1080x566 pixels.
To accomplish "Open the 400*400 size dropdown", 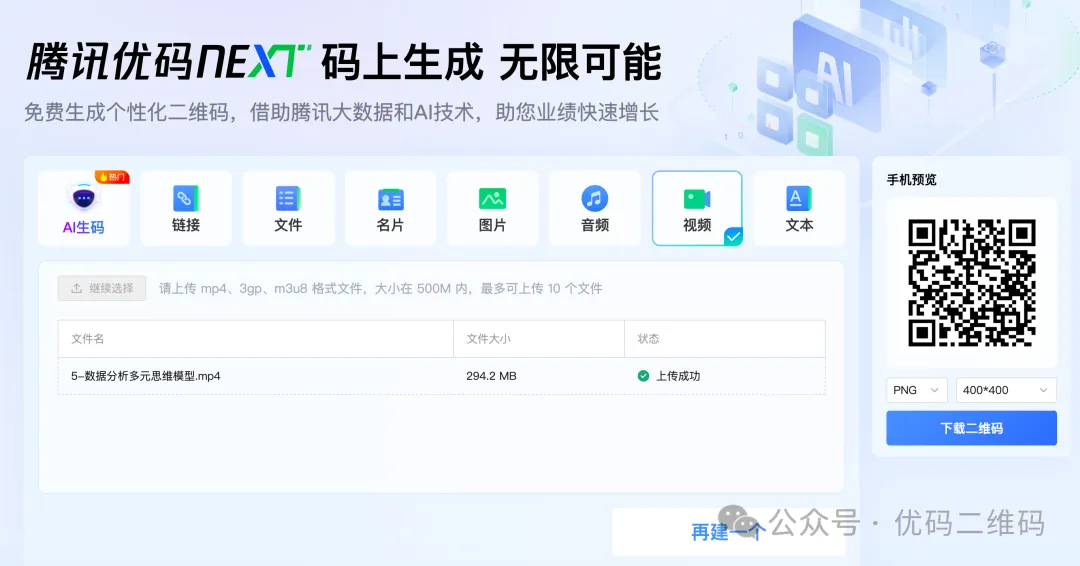I will pyautogui.click(x=1006, y=390).
